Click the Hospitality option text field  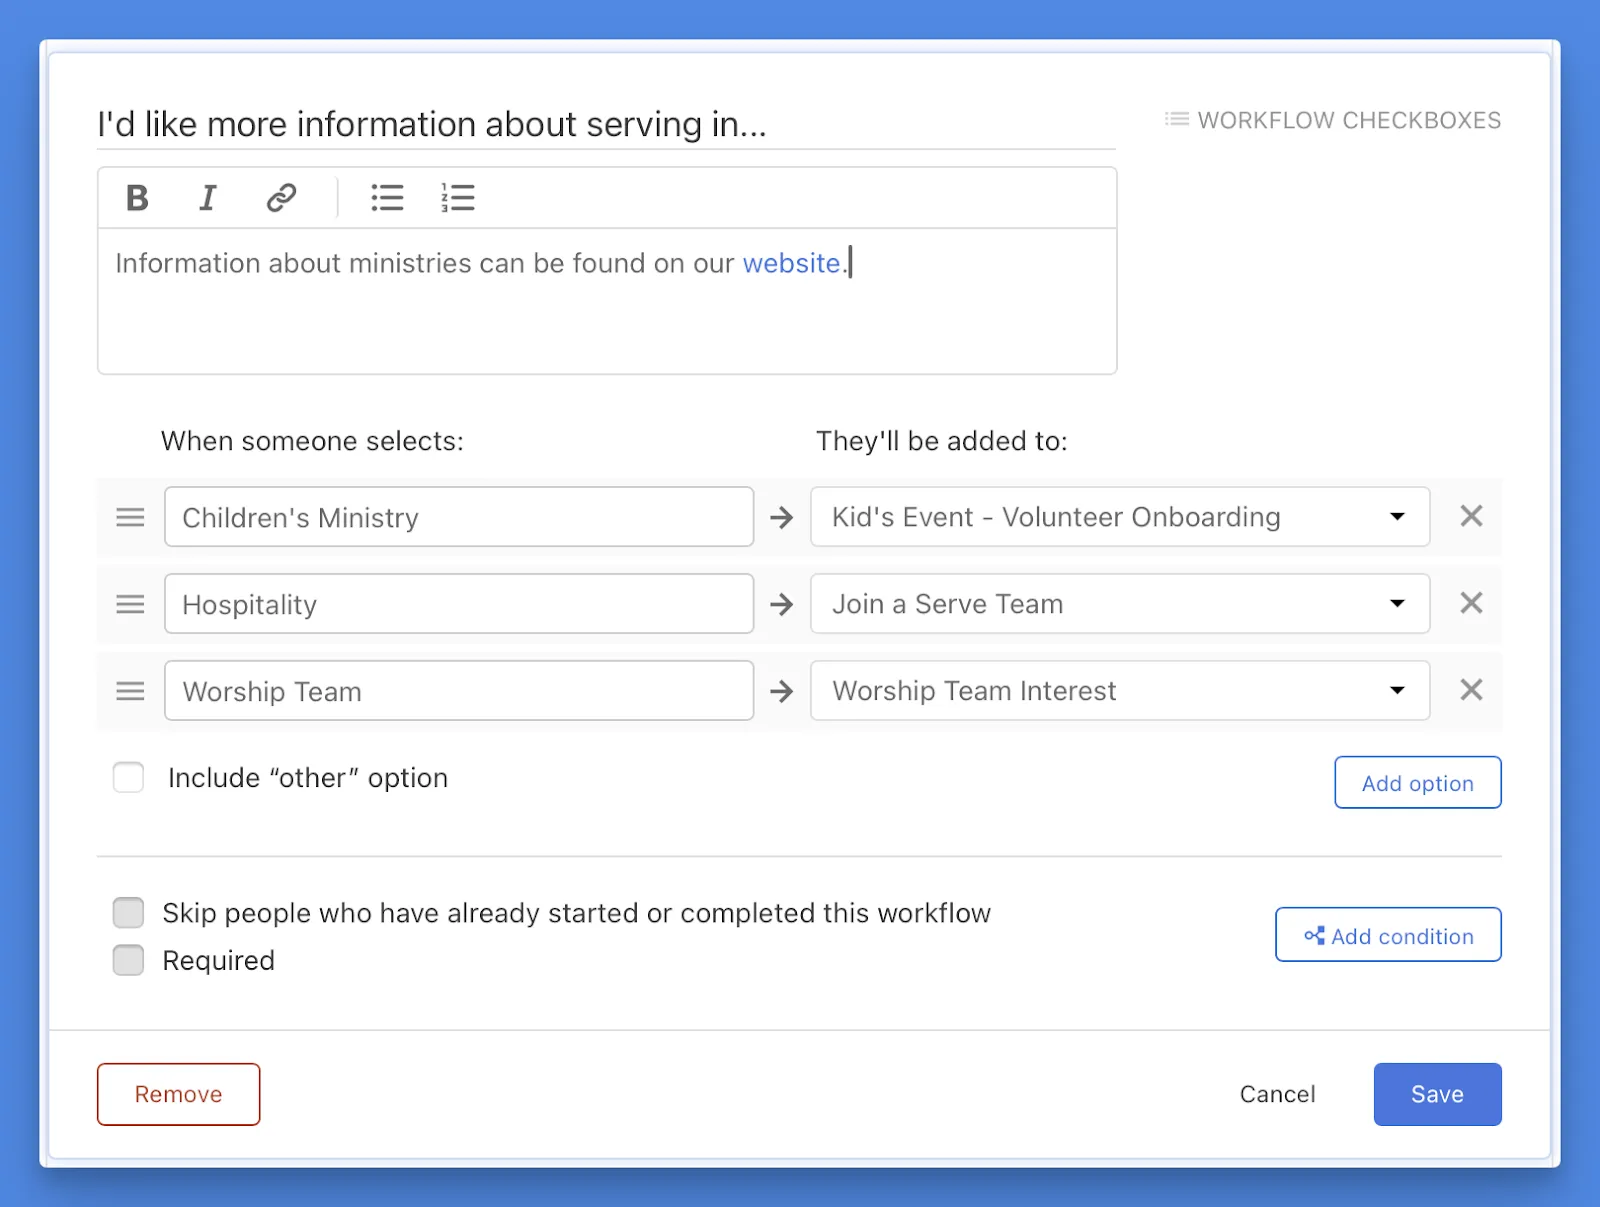(x=458, y=604)
